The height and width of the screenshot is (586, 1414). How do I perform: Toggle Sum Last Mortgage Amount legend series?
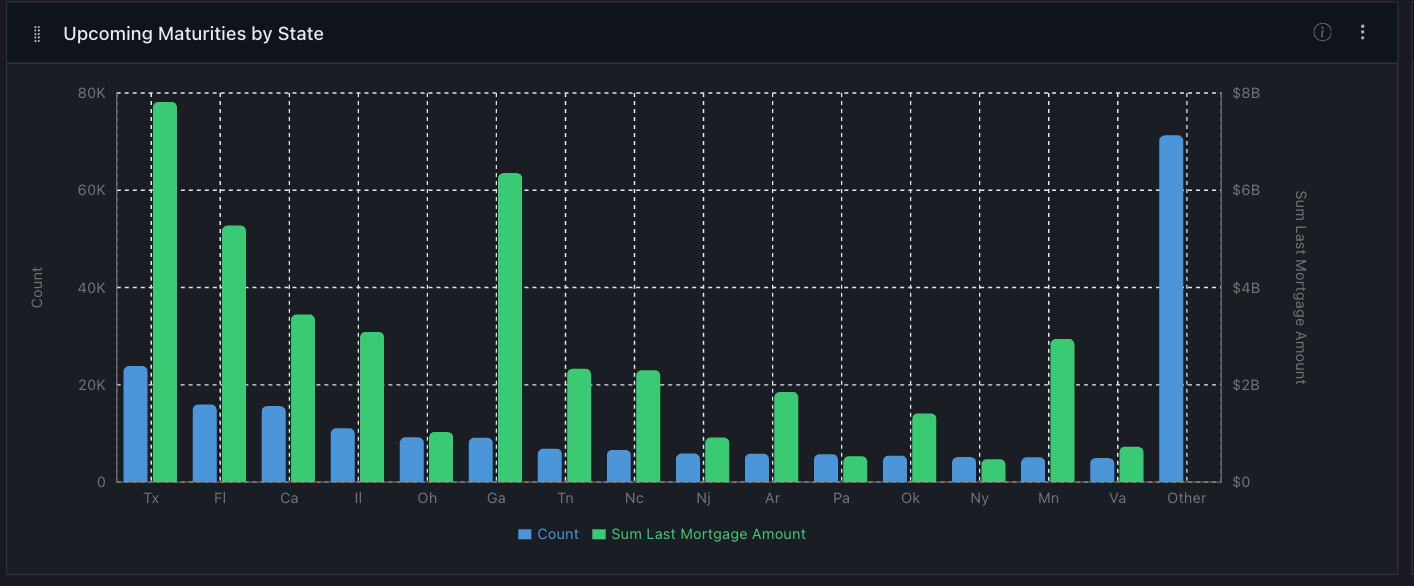(x=707, y=534)
